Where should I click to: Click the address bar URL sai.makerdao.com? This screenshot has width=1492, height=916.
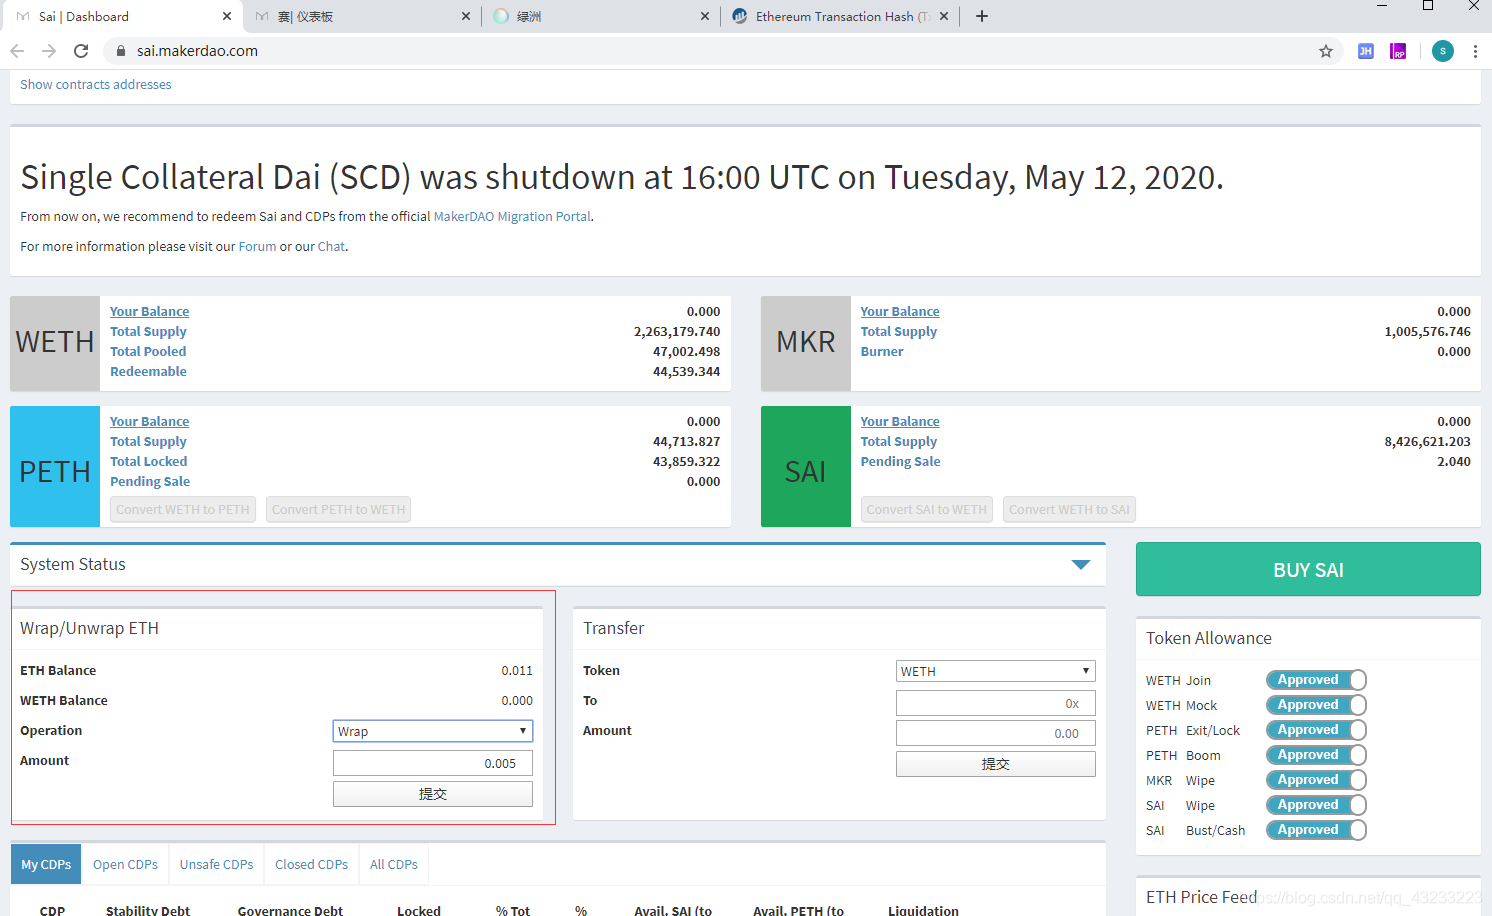point(197,51)
